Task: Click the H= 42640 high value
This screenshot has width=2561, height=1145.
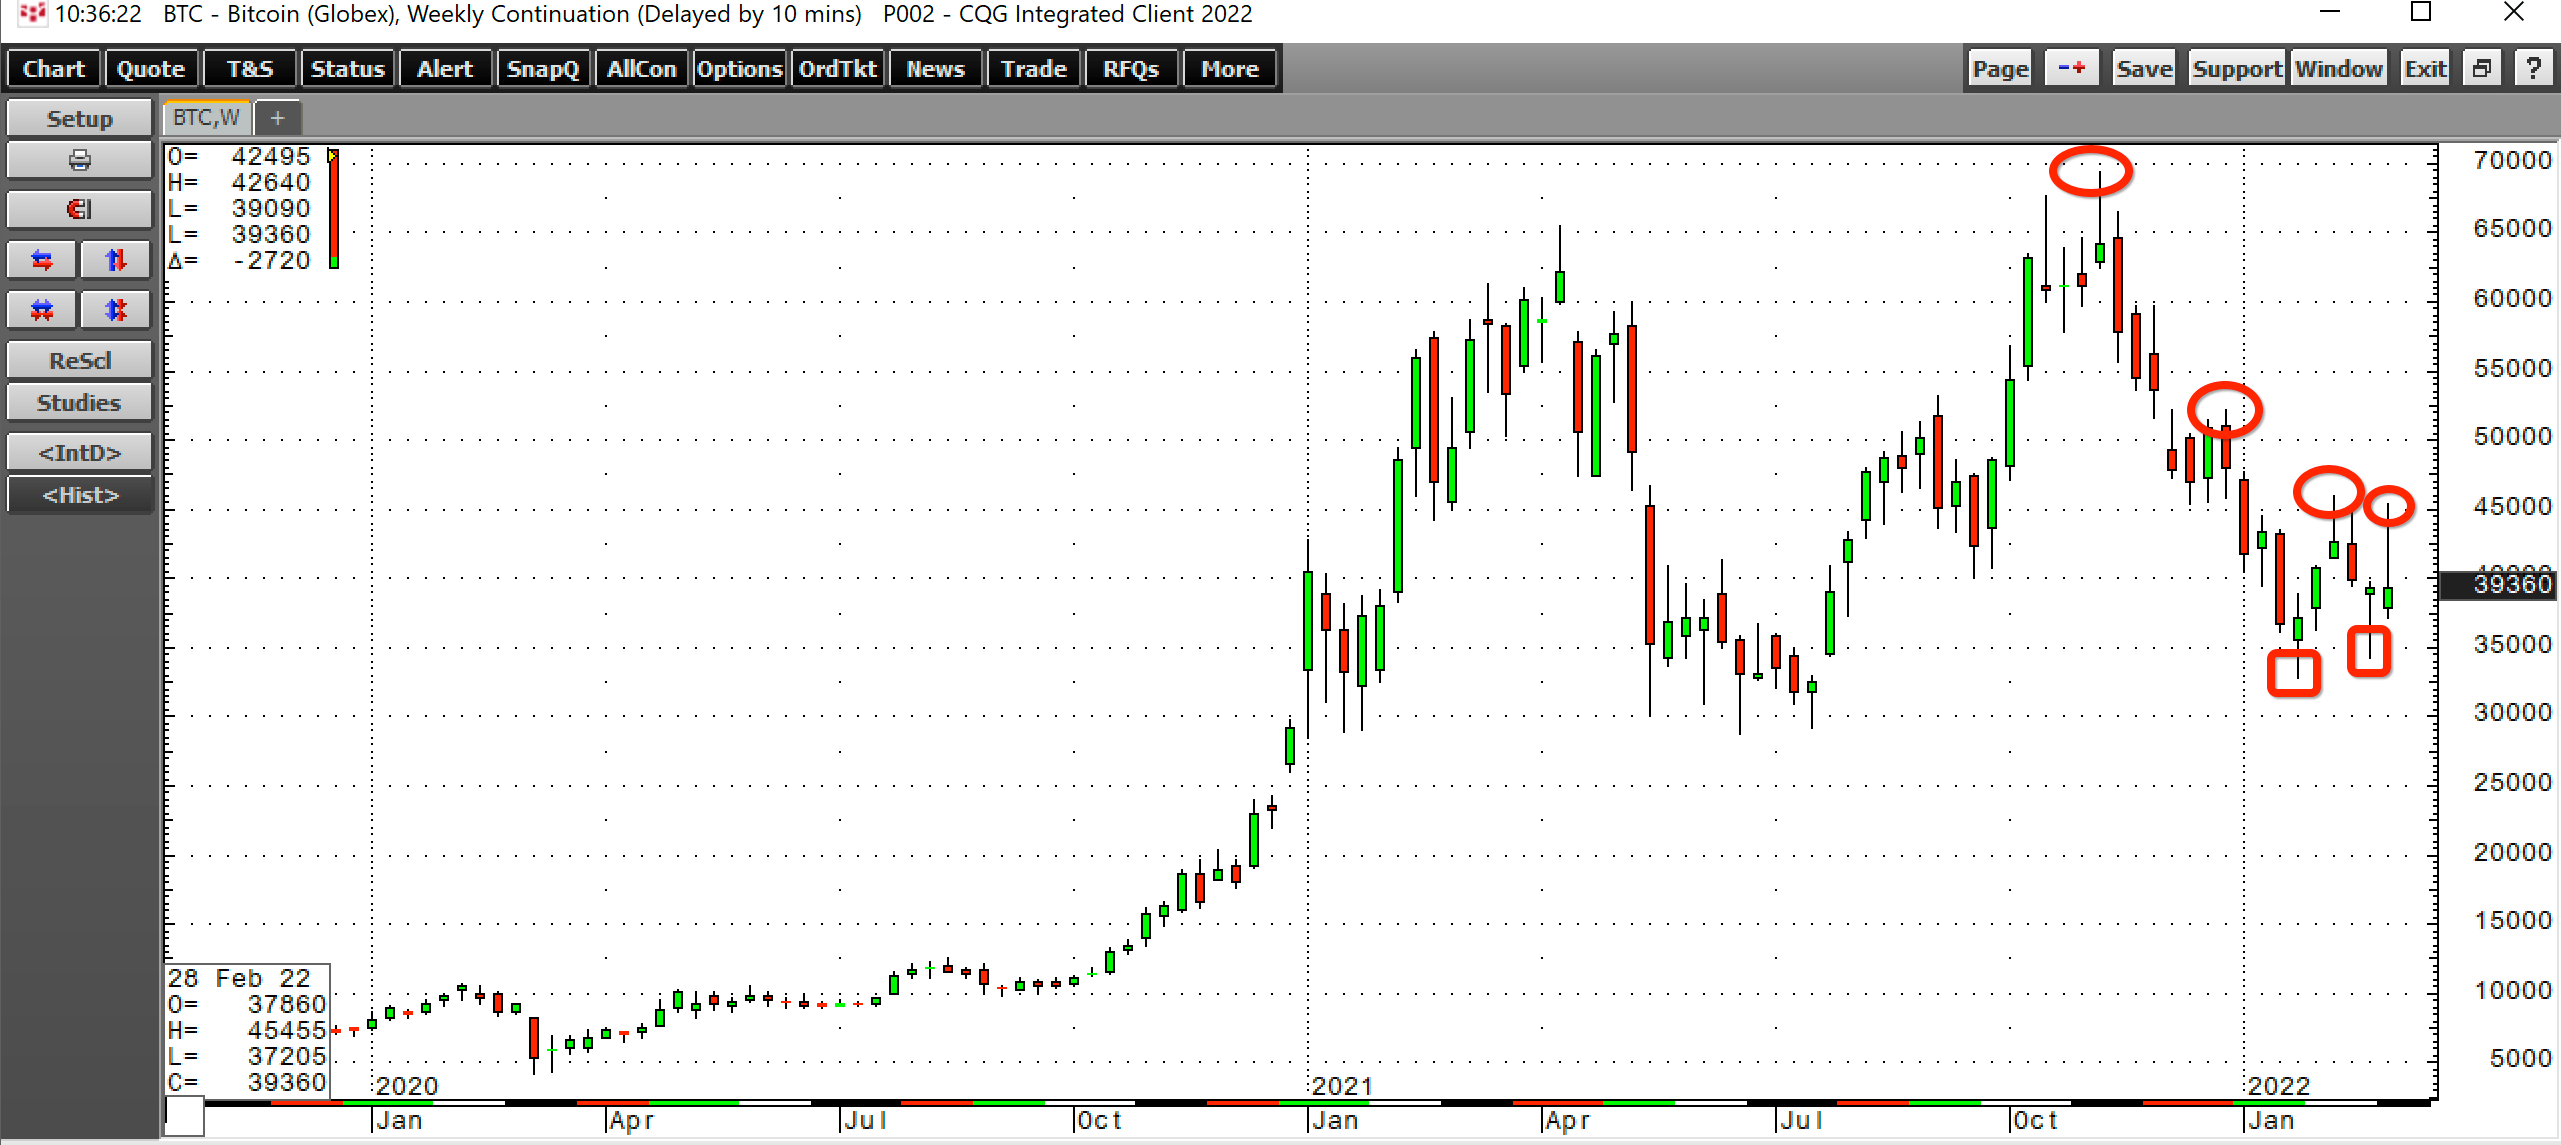Action: [x=240, y=182]
